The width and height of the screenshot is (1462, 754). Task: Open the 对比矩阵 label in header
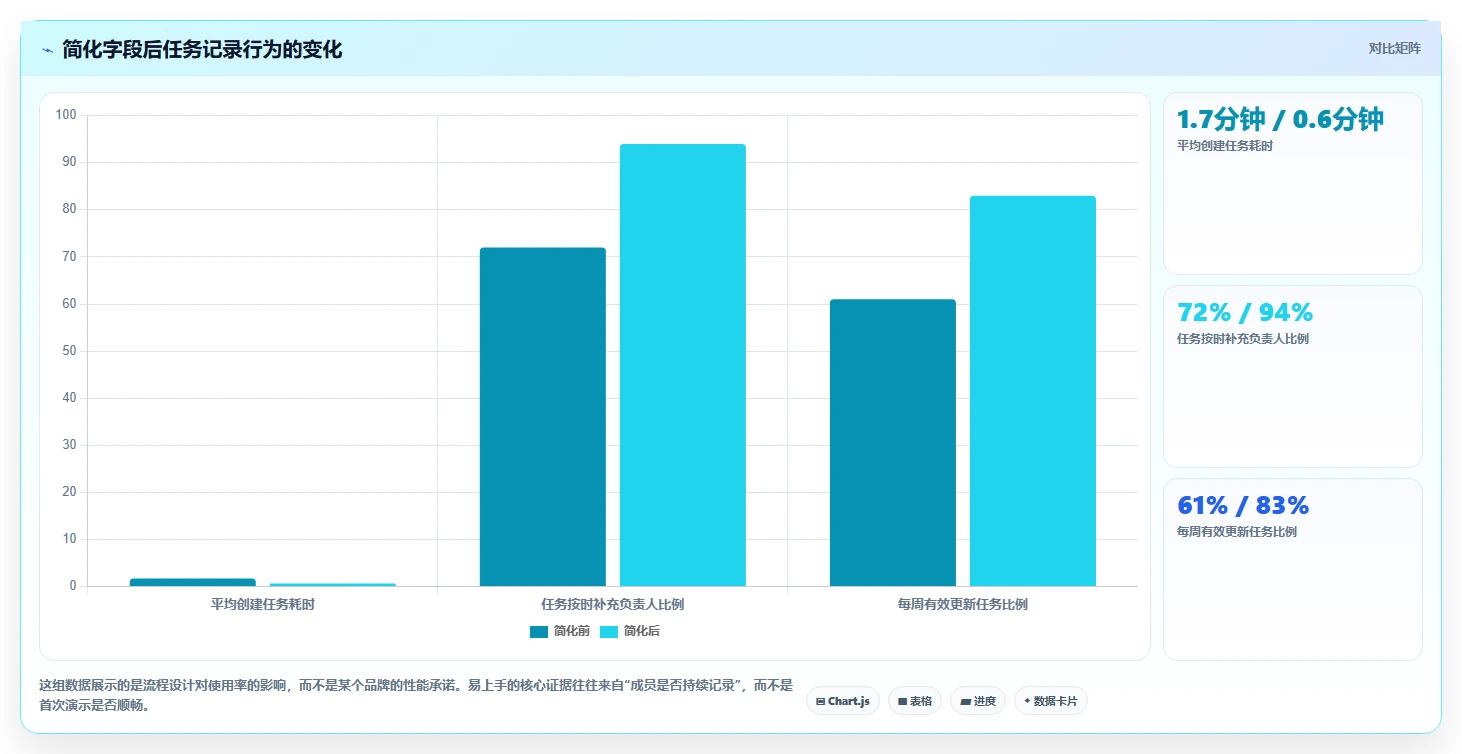point(1394,49)
